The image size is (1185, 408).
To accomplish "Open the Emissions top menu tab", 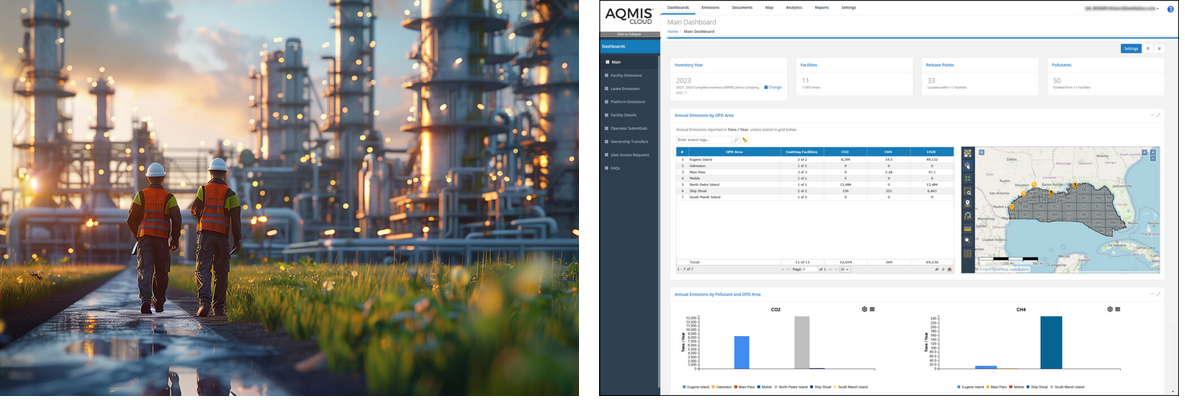I will coord(710,7).
